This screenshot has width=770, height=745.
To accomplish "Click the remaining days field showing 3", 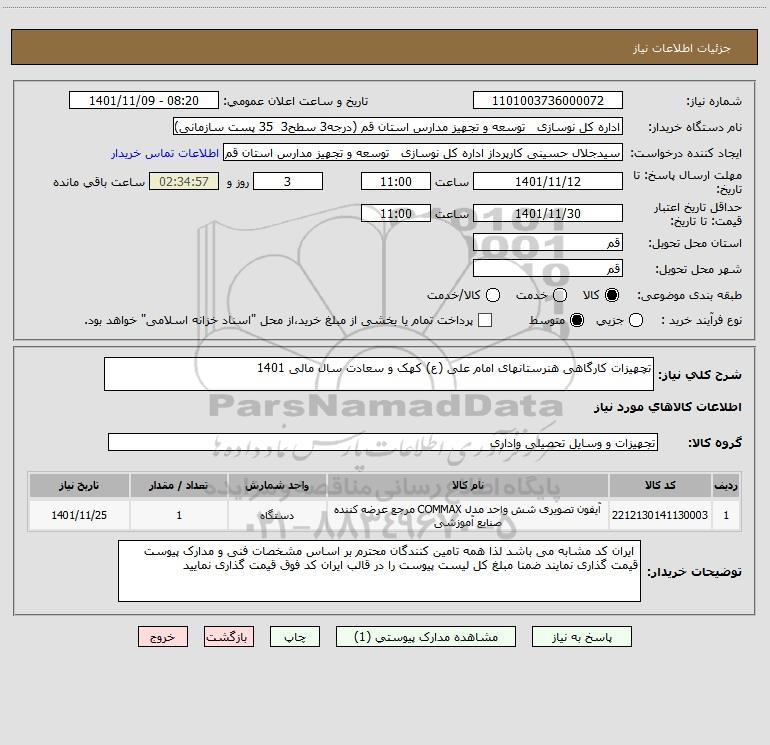I will (288, 182).
